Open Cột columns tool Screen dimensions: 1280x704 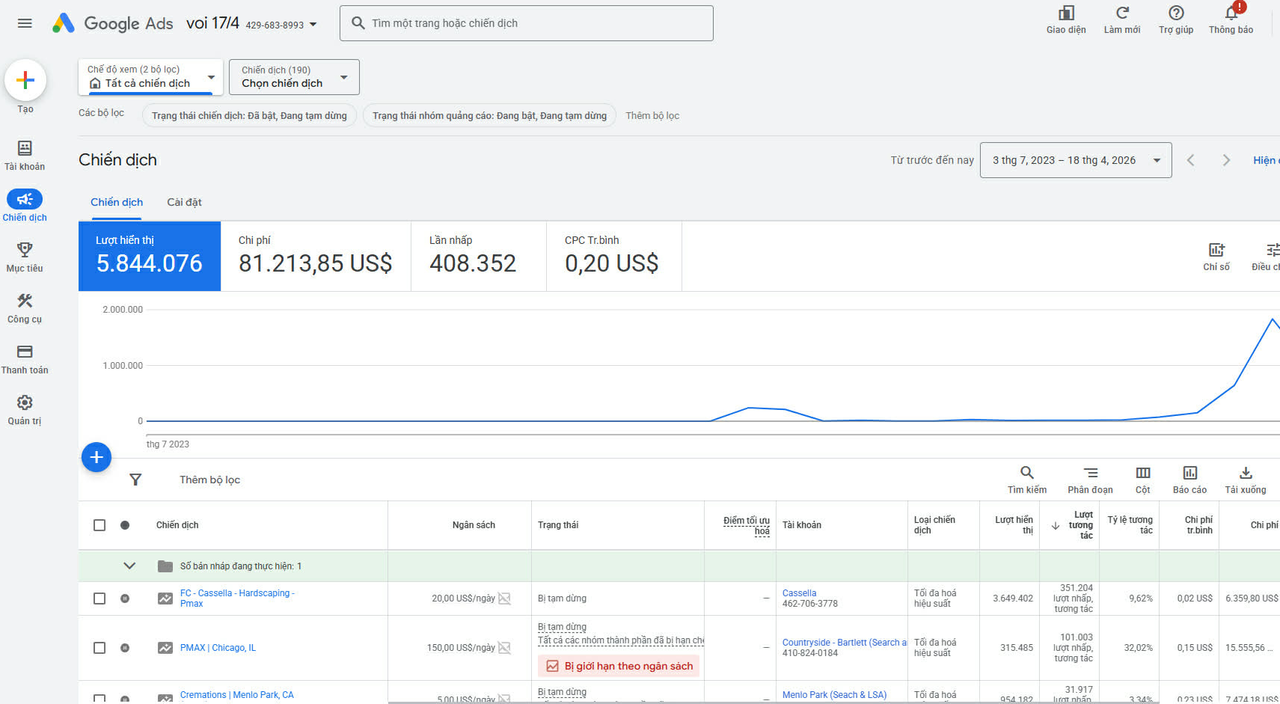point(1143,480)
